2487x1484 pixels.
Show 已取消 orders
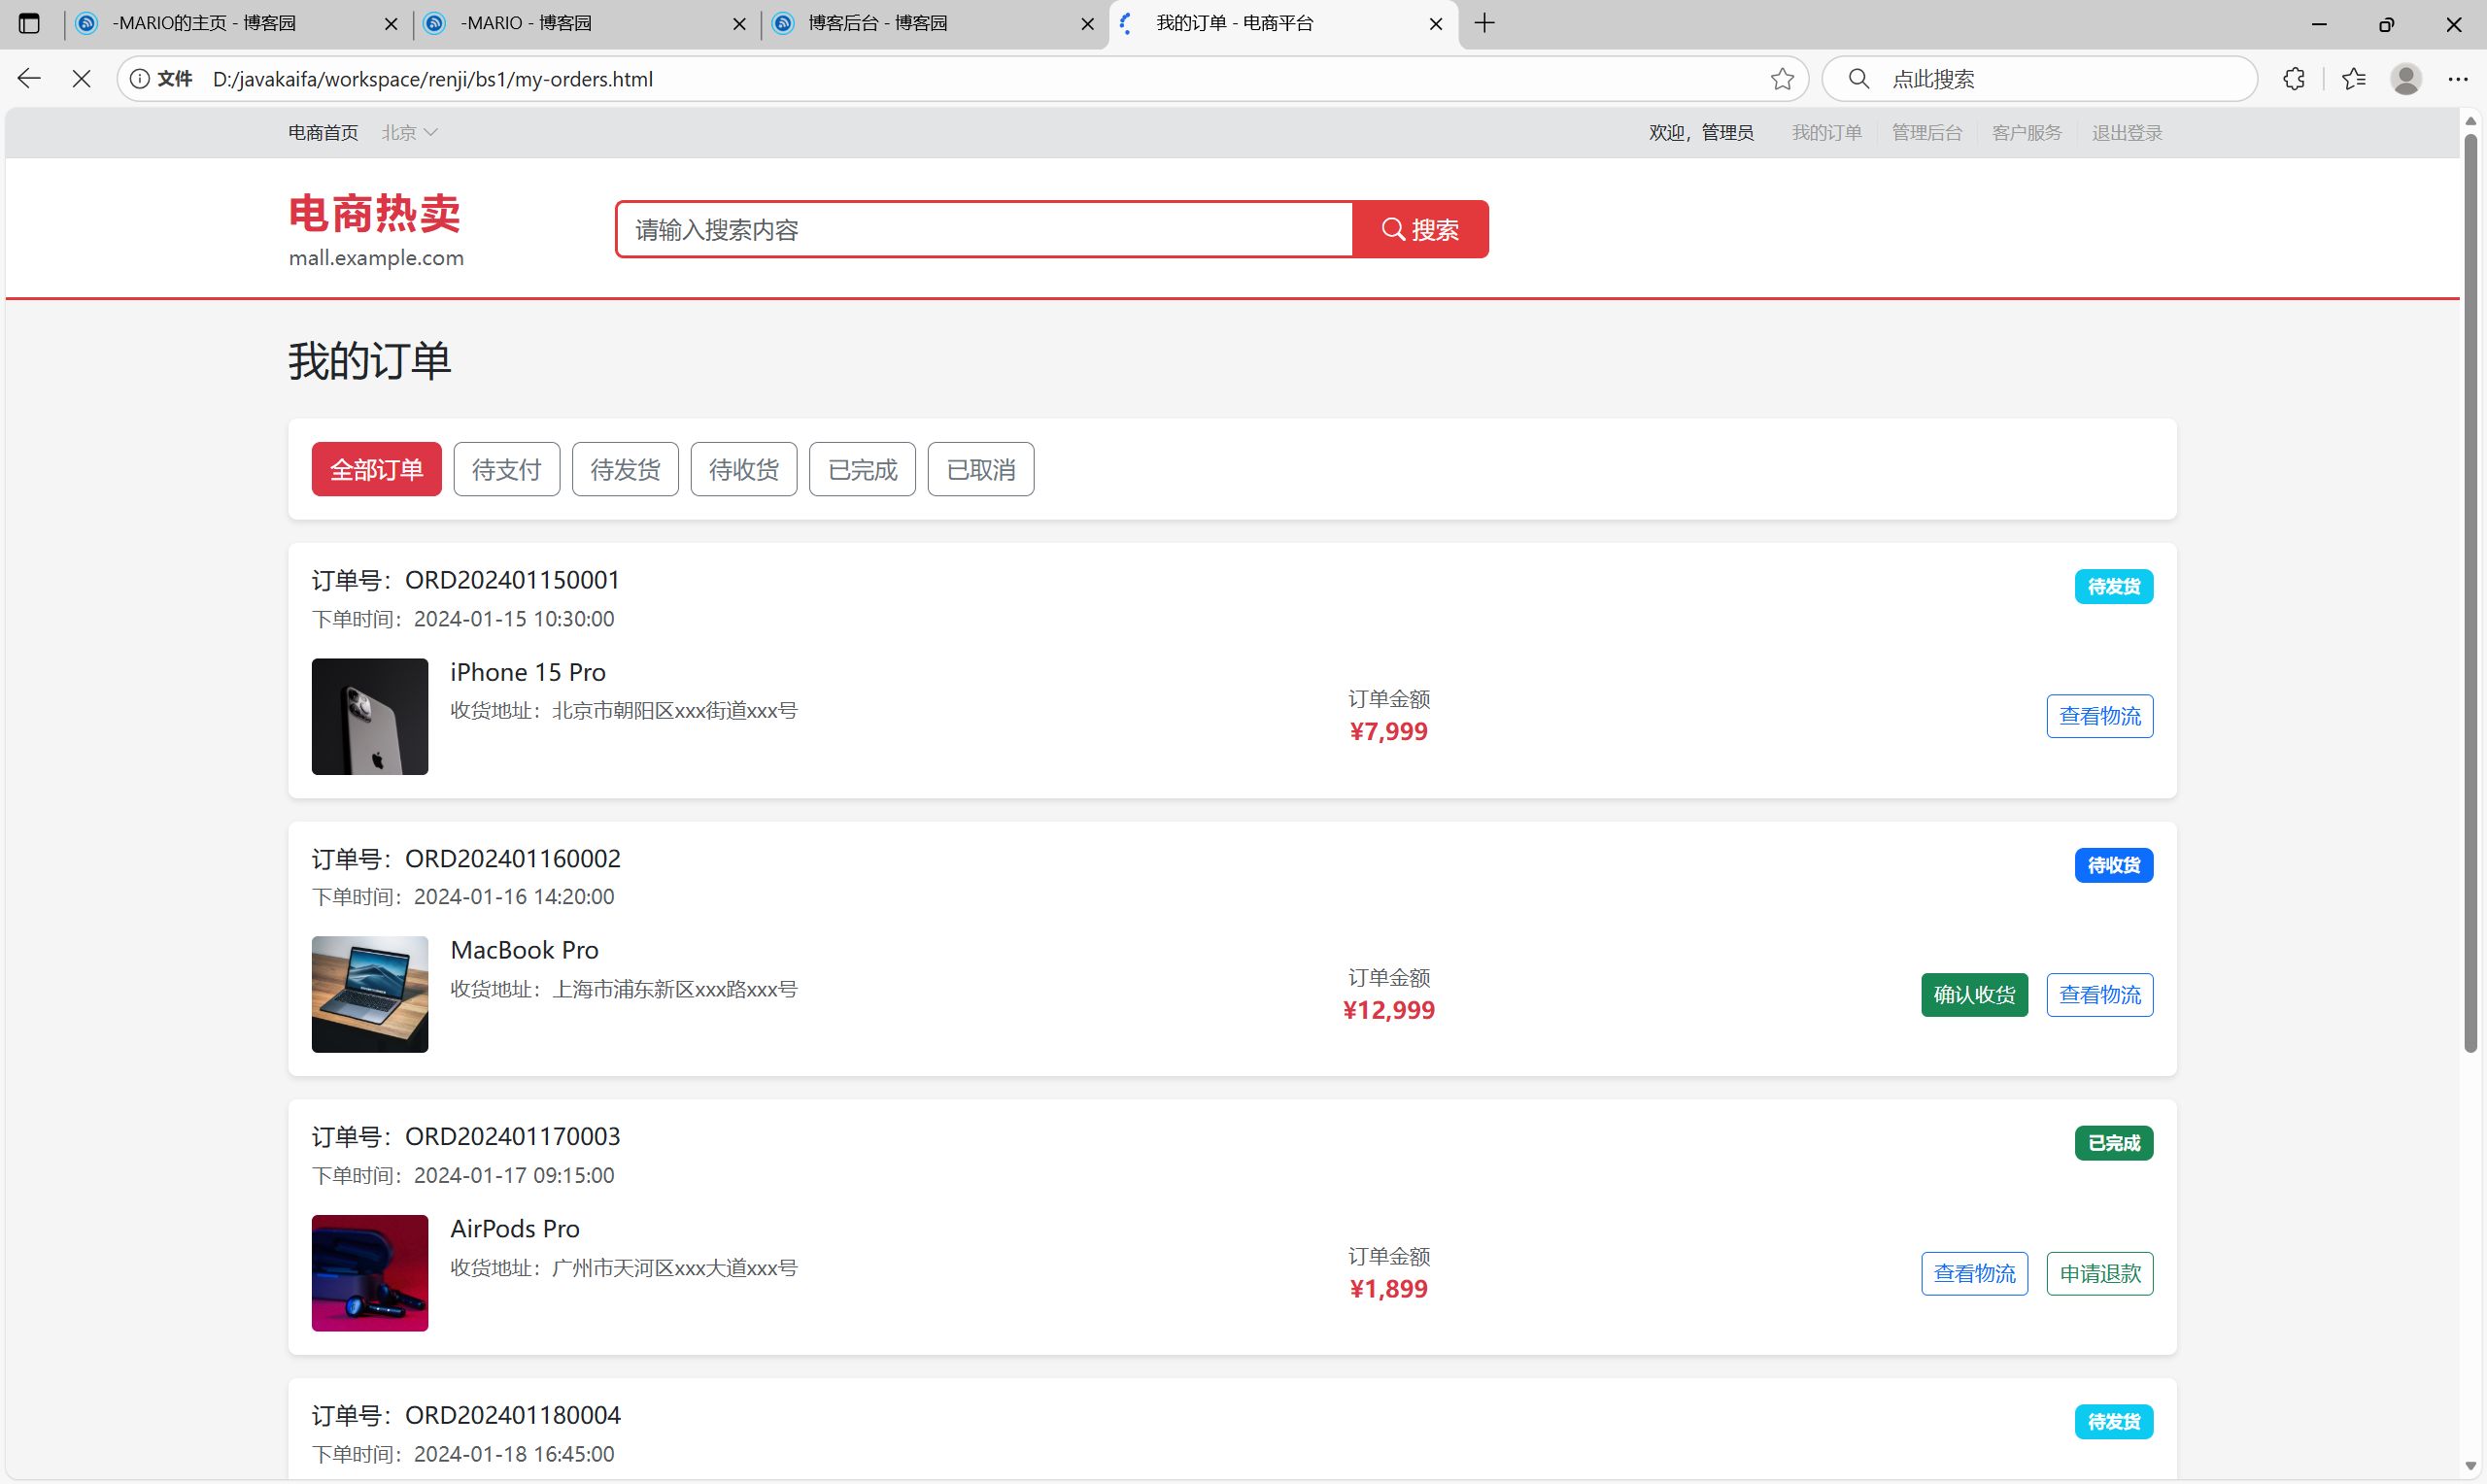click(980, 469)
